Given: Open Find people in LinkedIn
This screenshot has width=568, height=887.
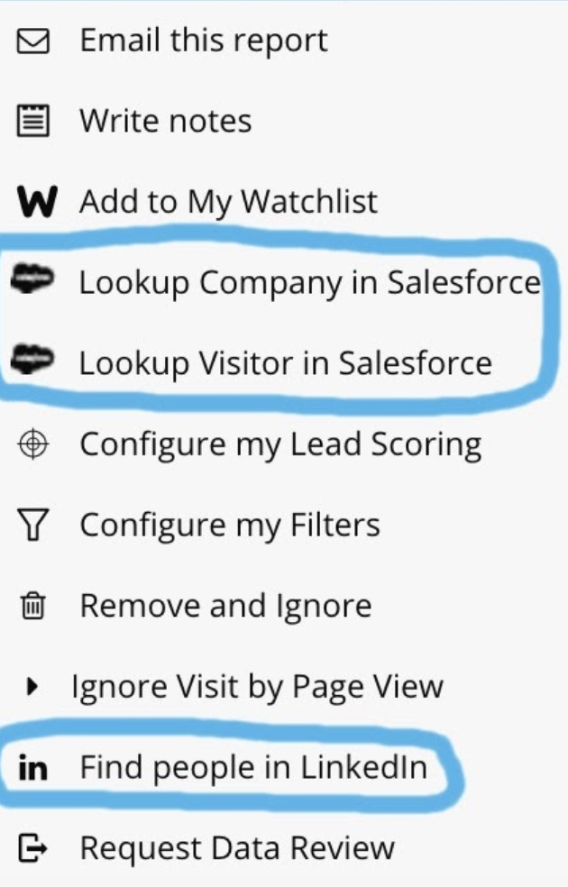Looking at the screenshot, I should 253,768.
